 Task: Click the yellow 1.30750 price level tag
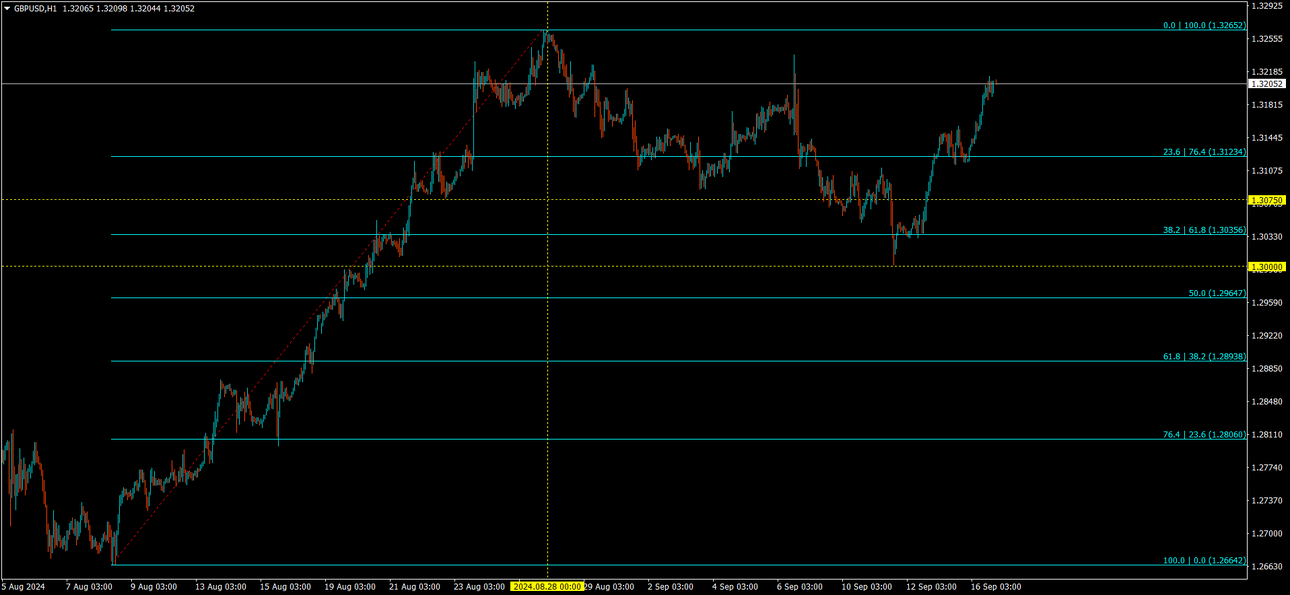click(1267, 200)
